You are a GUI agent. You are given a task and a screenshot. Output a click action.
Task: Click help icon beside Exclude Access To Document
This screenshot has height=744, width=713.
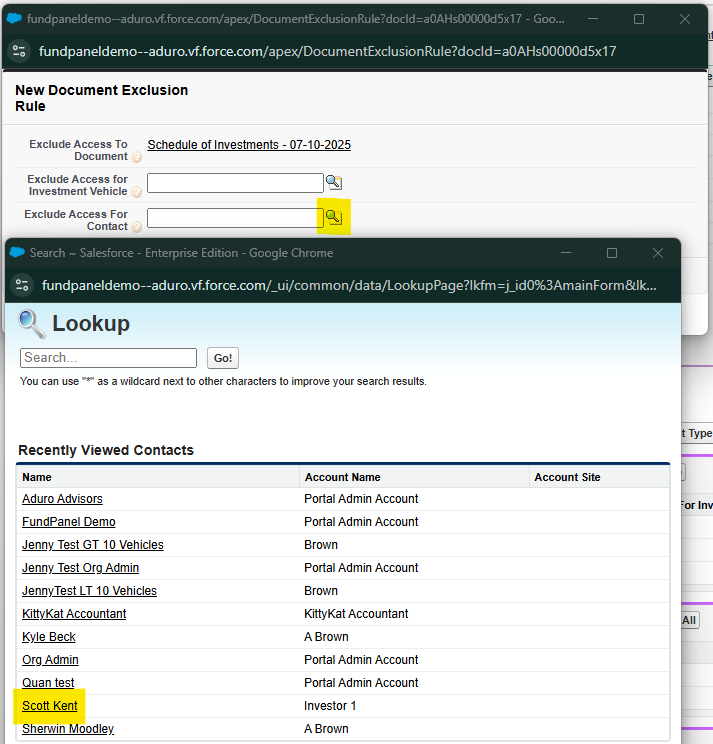(x=137, y=157)
